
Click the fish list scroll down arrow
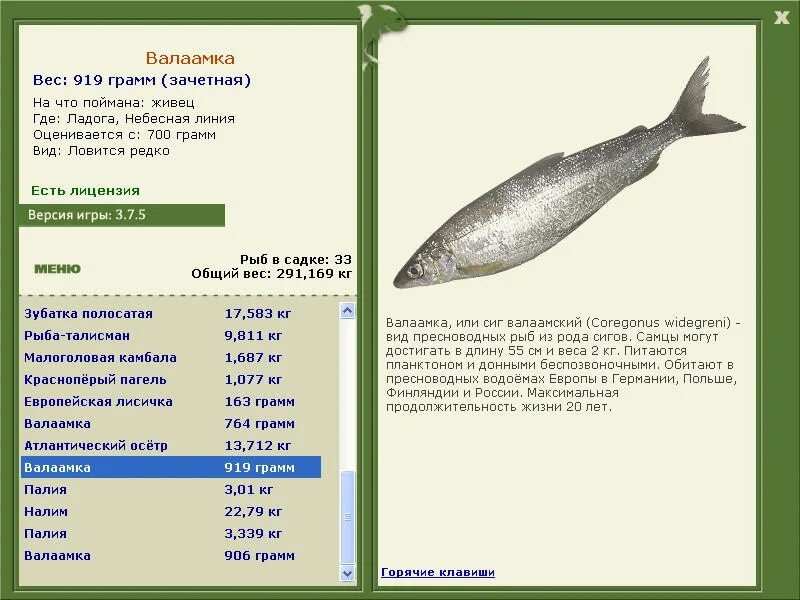click(347, 573)
